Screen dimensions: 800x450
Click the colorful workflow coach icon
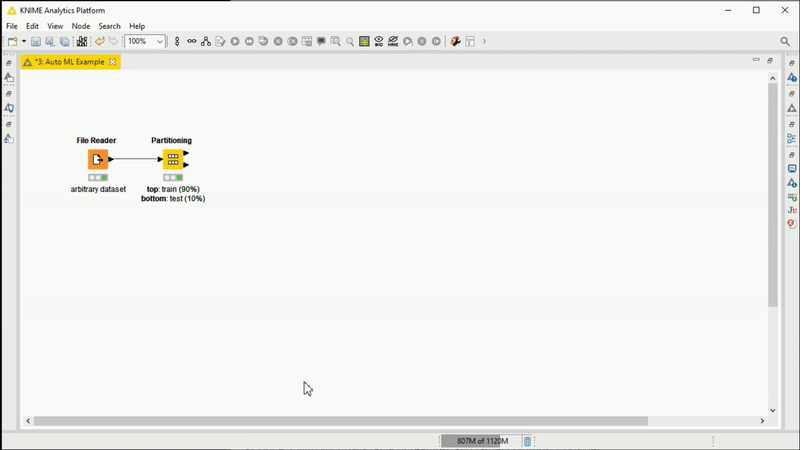[x=456, y=41]
